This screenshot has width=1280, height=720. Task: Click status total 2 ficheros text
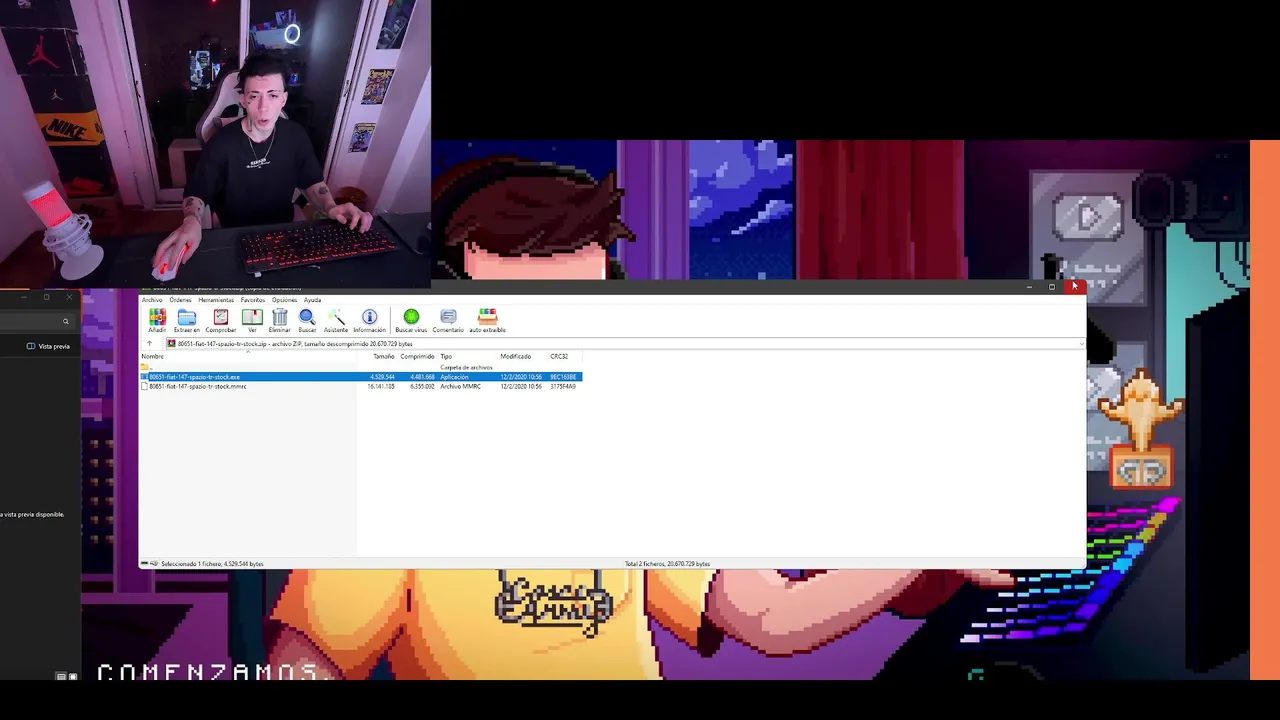coord(667,564)
